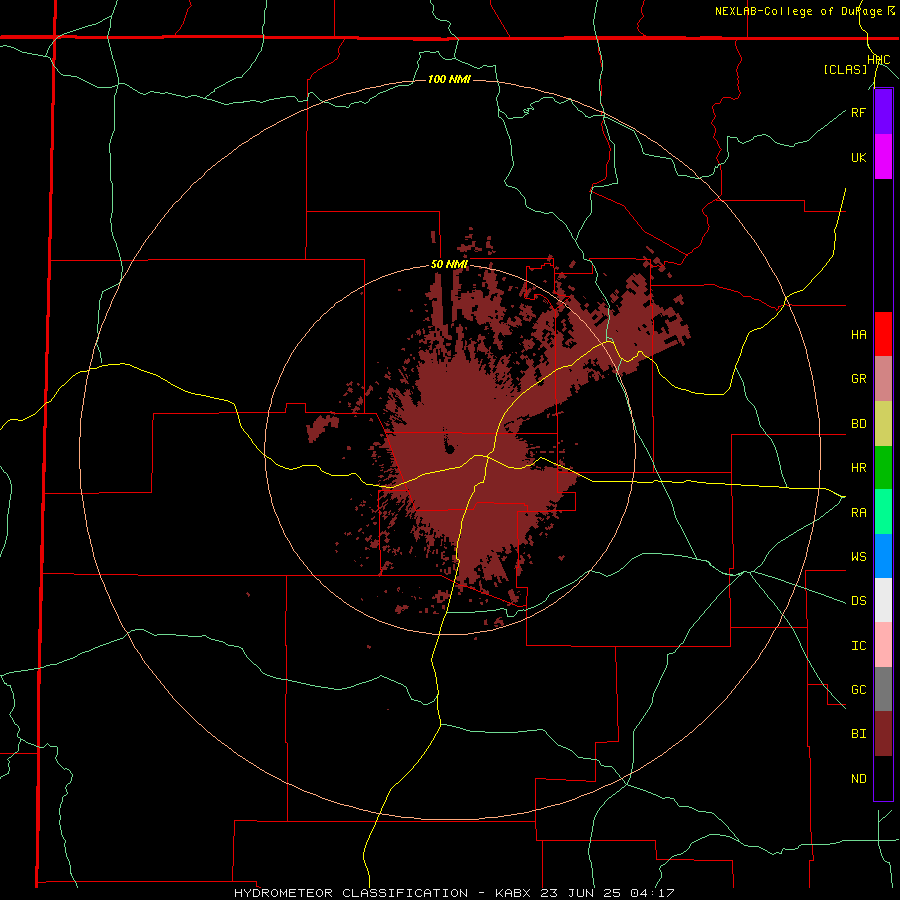
Task: Click the ND black legend swatch
Action: pos(883,778)
